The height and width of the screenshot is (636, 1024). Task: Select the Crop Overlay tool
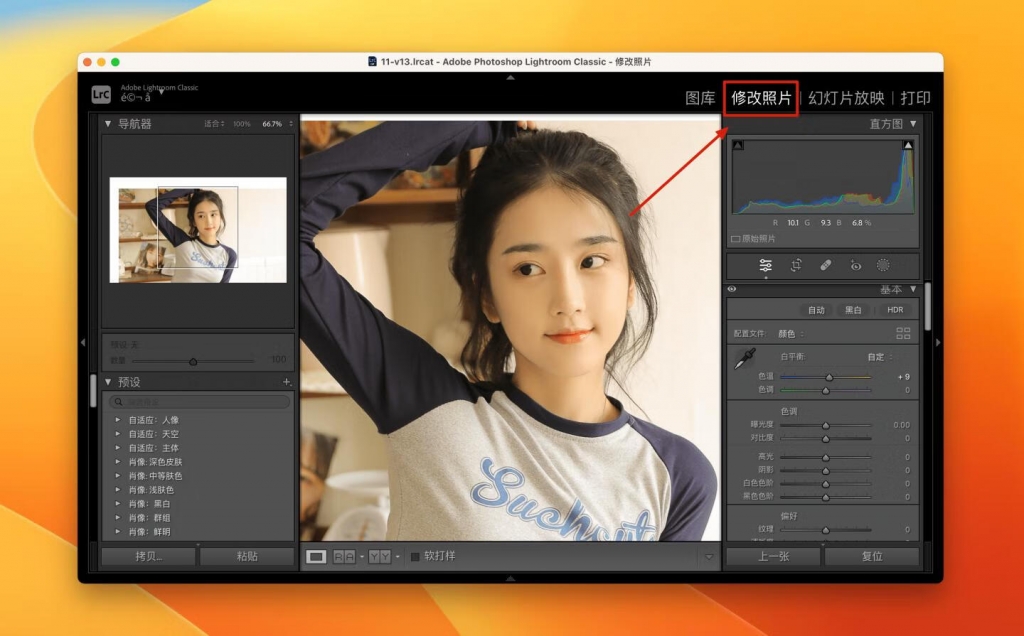pyautogui.click(x=796, y=265)
